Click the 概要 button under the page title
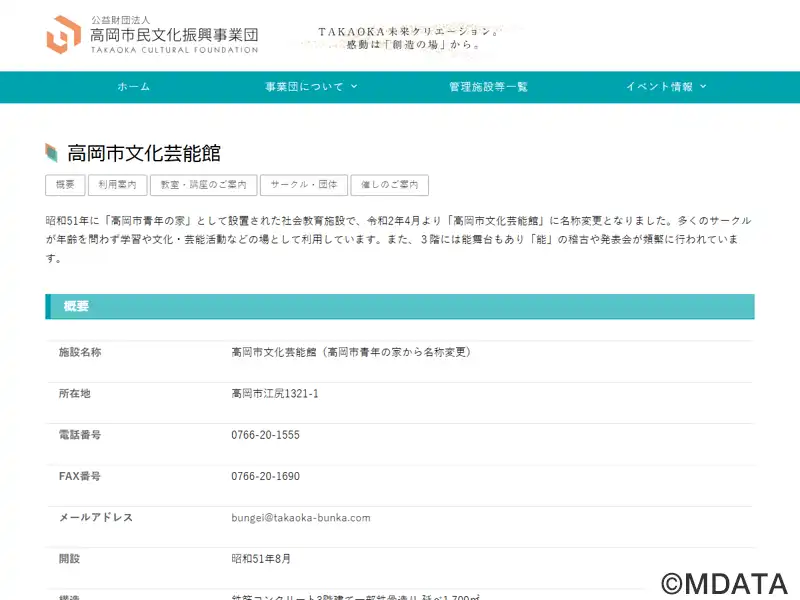 [65, 185]
